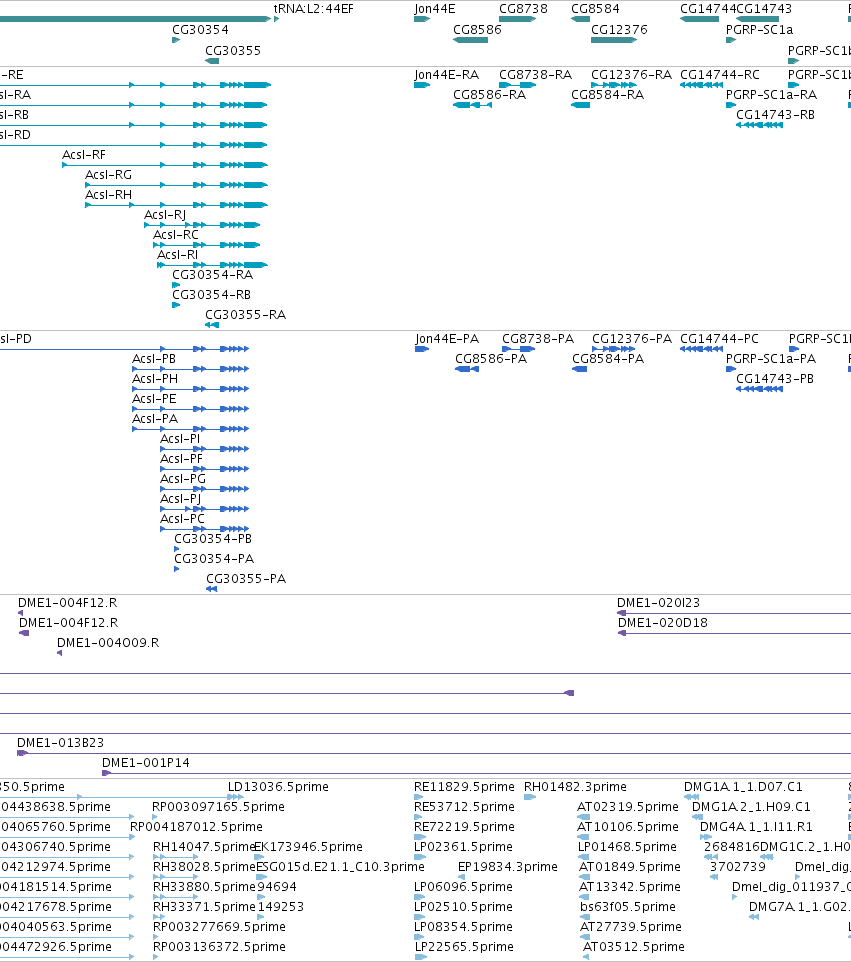Select the CG30355 gene label

pyautogui.click(x=233, y=50)
